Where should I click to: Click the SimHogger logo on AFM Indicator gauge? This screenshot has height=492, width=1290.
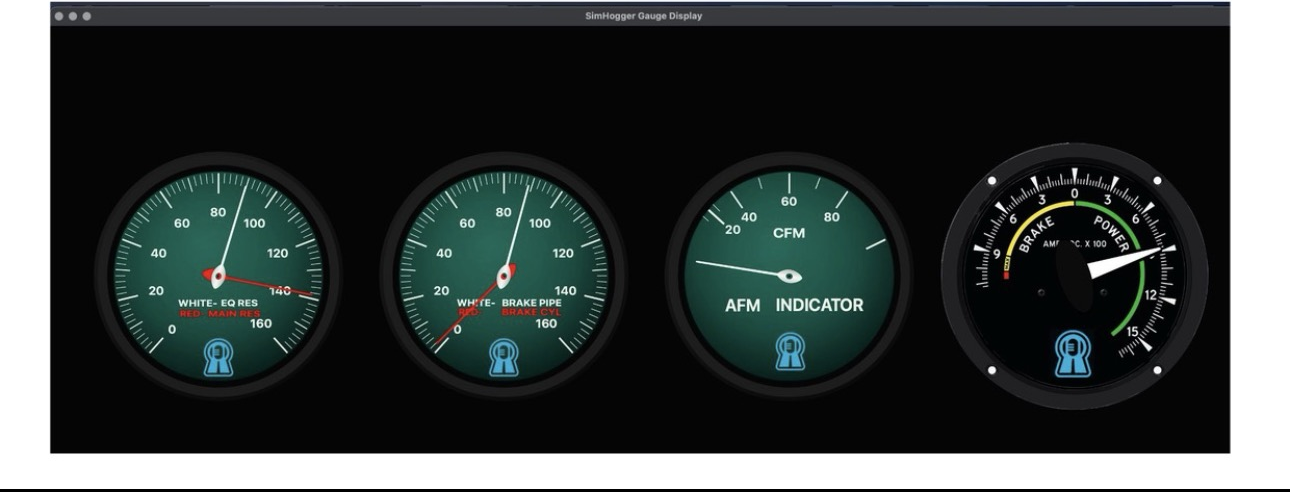coord(790,353)
